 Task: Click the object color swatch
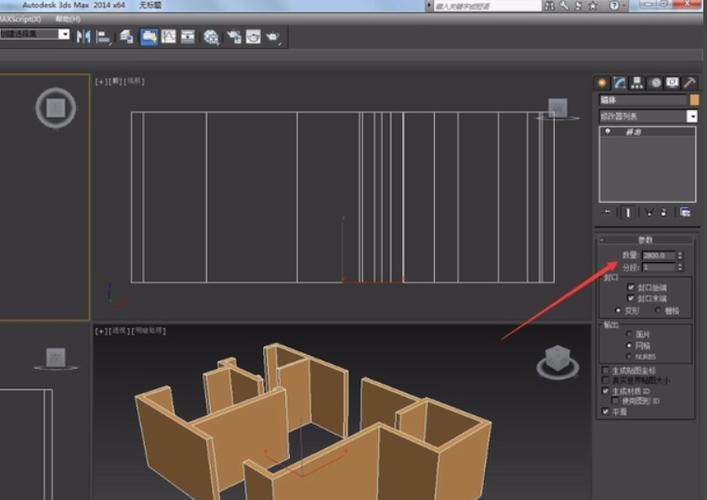693,100
